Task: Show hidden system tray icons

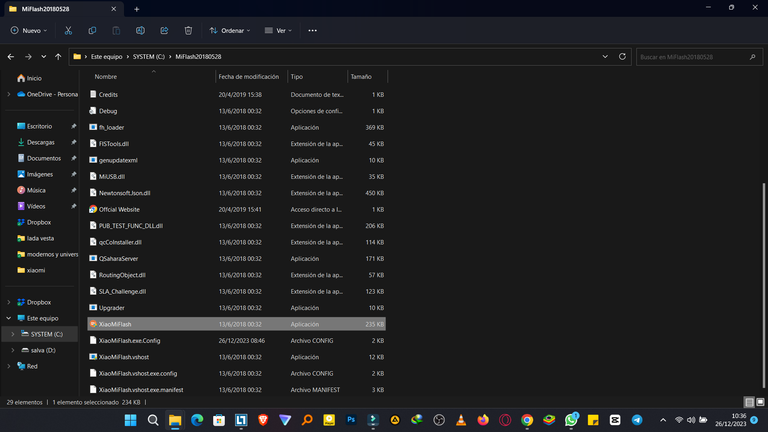Action: pyautogui.click(x=663, y=420)
